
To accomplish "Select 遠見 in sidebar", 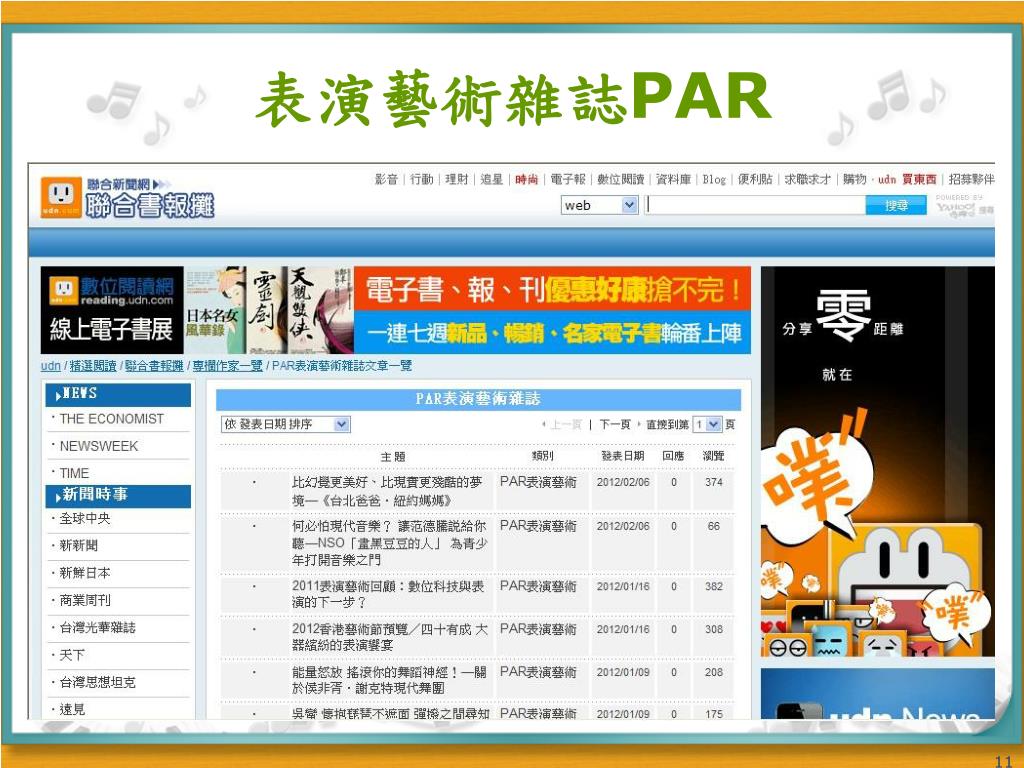I will coord(72,709).
